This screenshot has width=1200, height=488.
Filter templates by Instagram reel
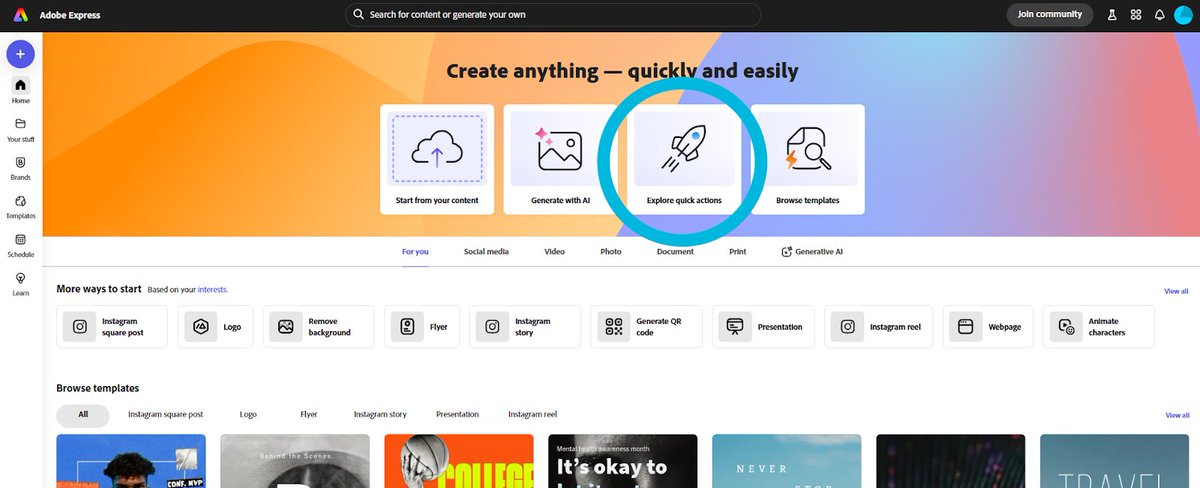533,414
